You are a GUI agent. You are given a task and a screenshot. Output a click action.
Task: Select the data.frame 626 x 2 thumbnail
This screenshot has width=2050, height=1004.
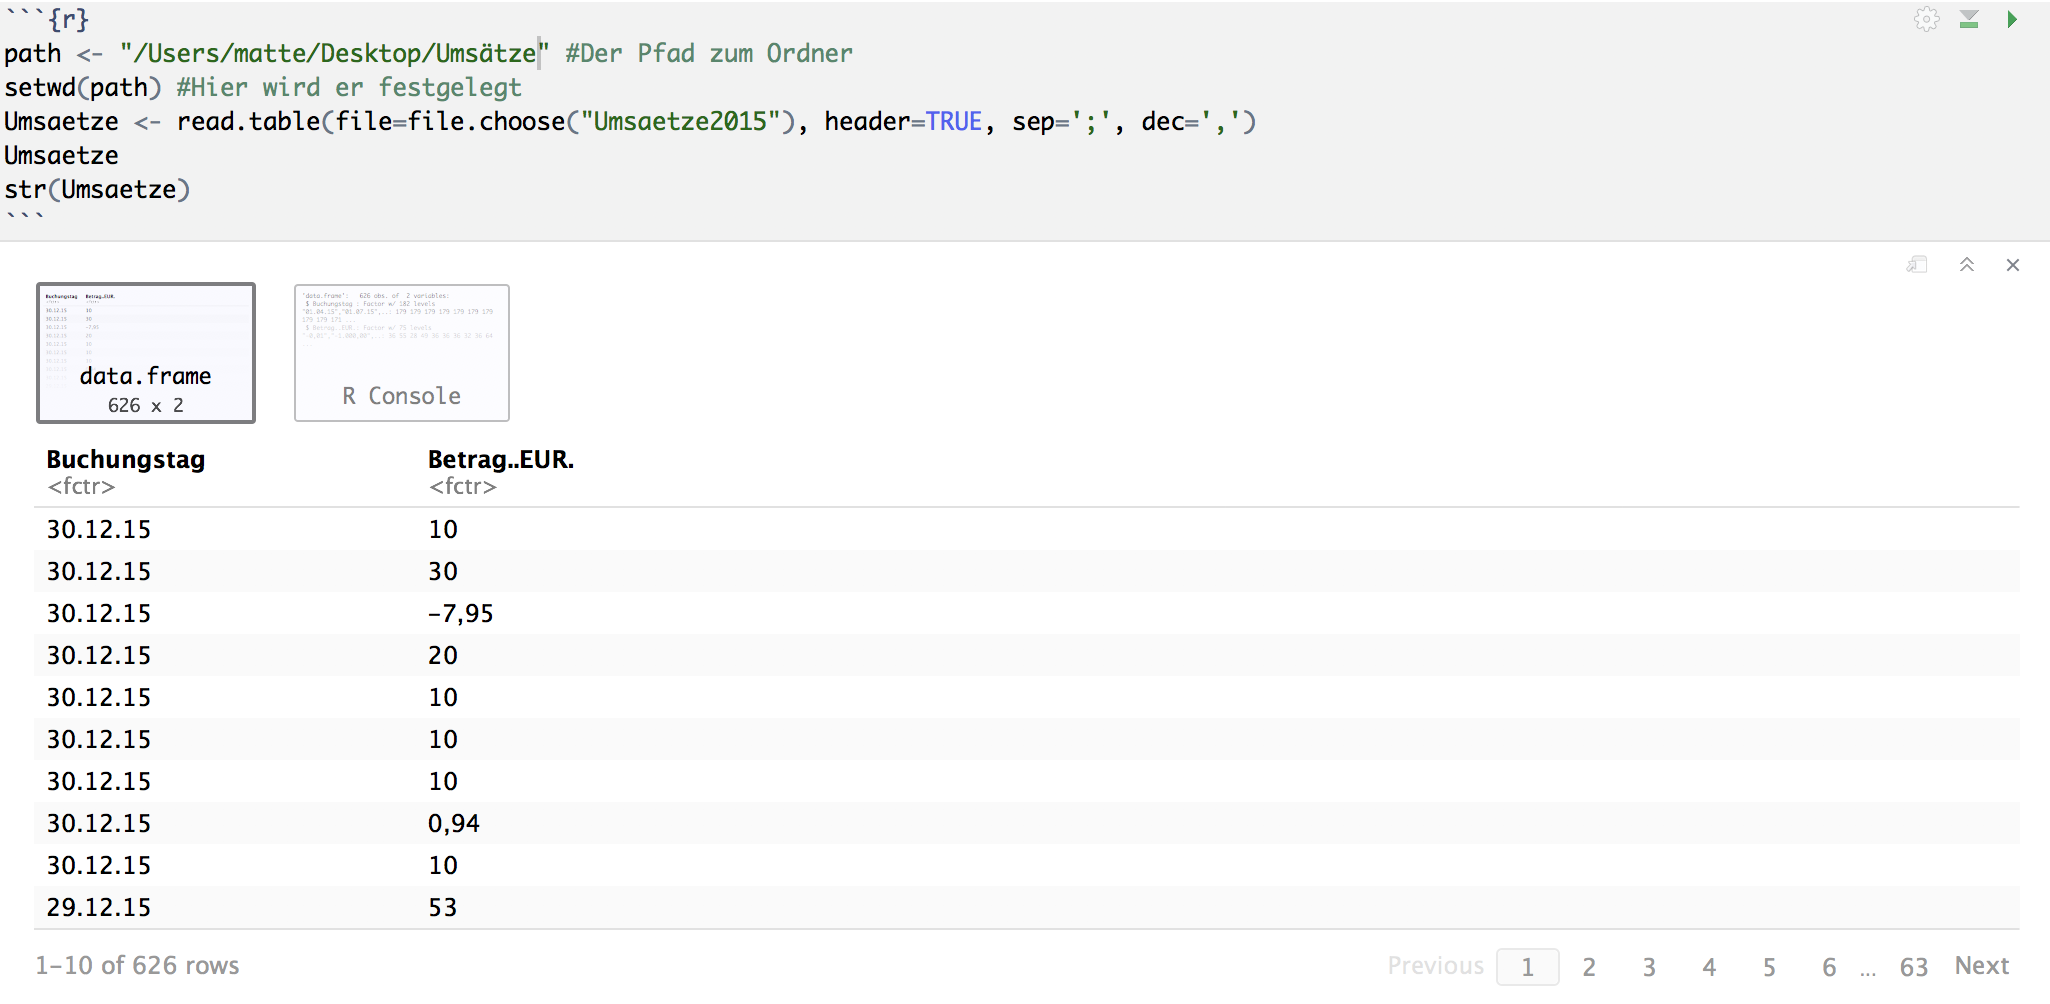tap(146, 353)
